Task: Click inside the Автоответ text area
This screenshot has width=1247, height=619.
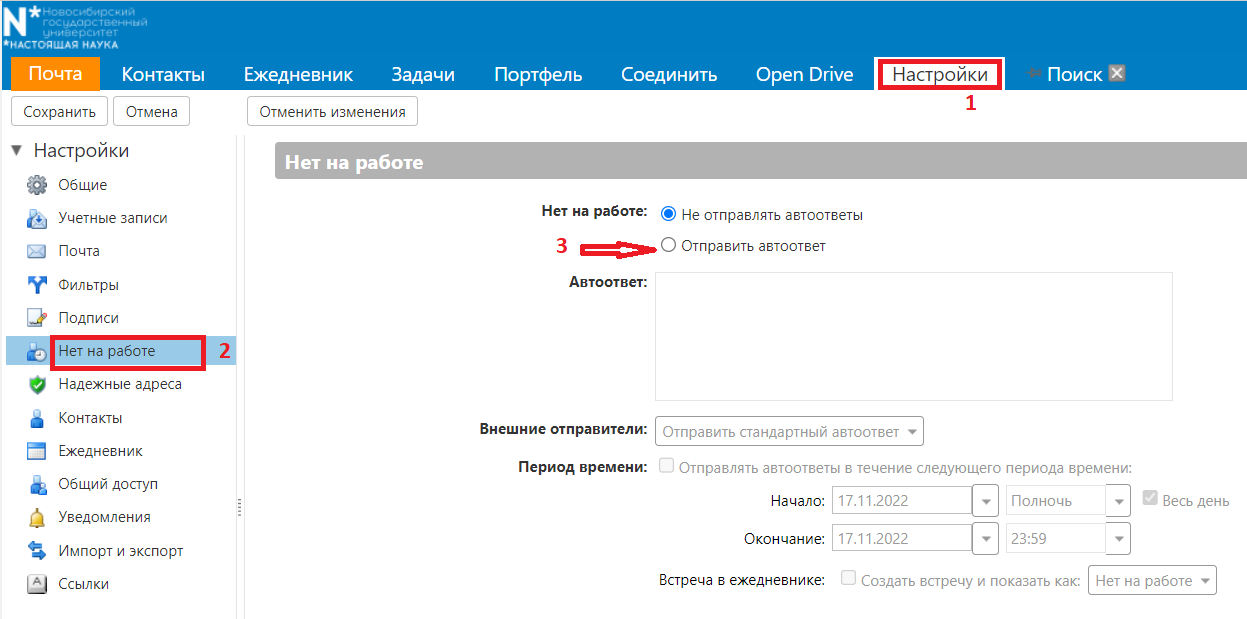Action: point(915,335)
